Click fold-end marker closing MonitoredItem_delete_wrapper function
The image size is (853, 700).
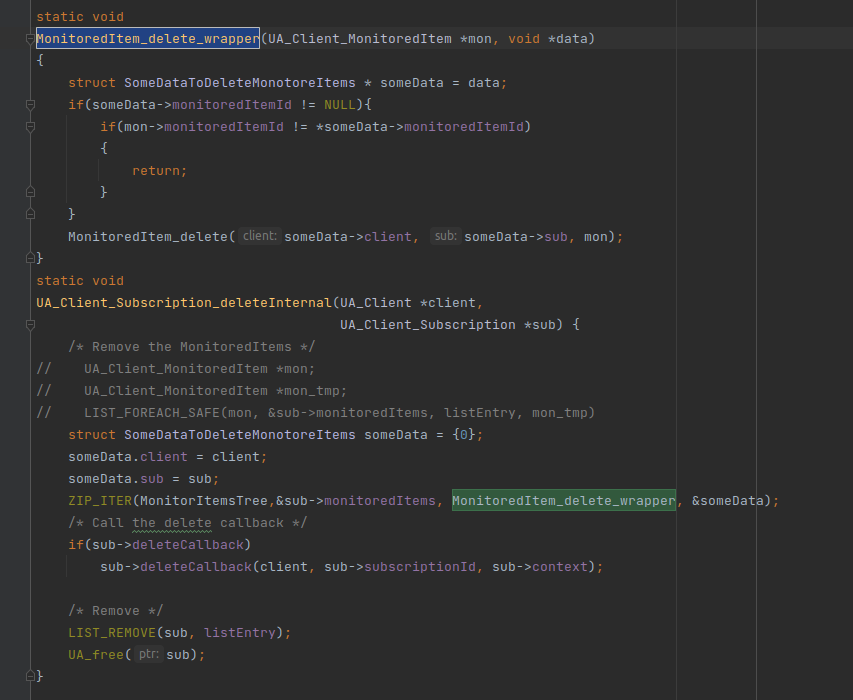coord(30,258)
